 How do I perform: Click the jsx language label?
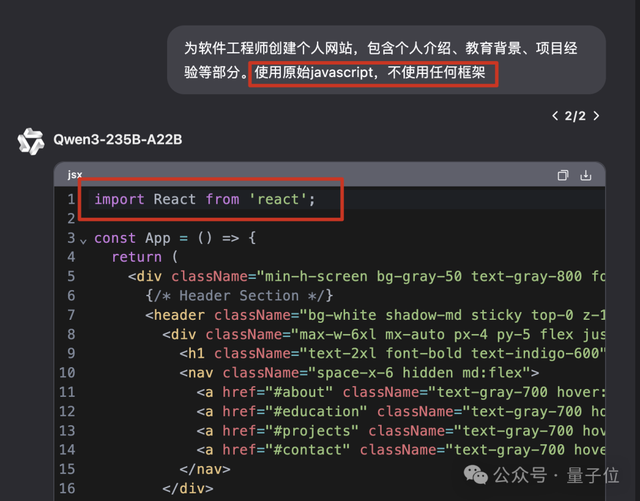coord(75,175)
